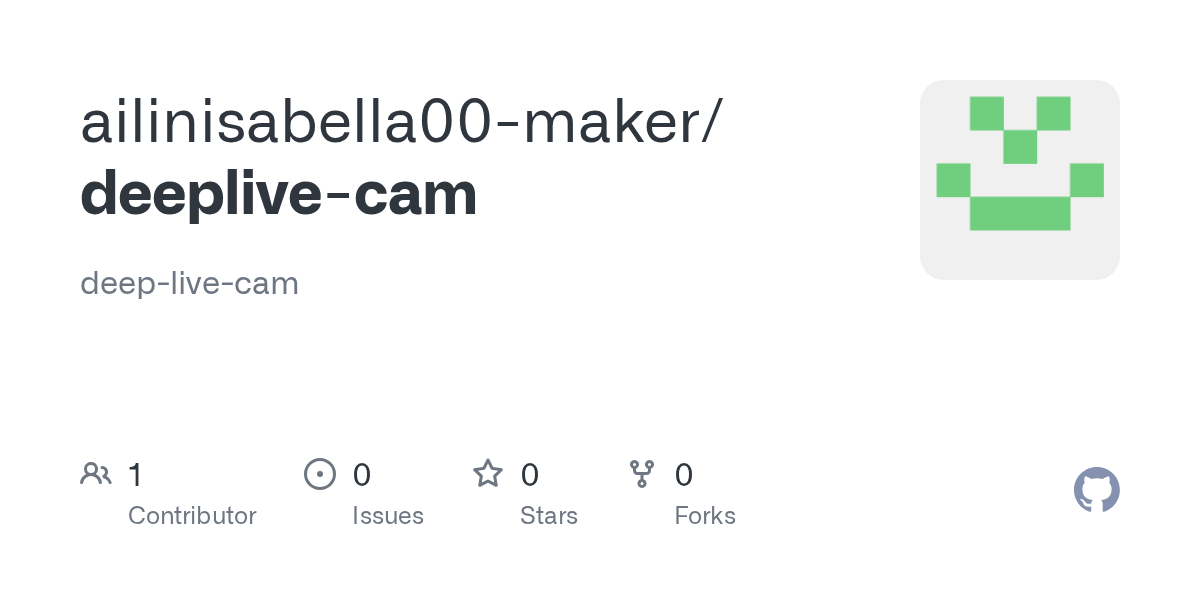This screenshot has height=600, width=1200.
Task: Open the green pixel identicon avatar
Action: (x=1019, y=180)
